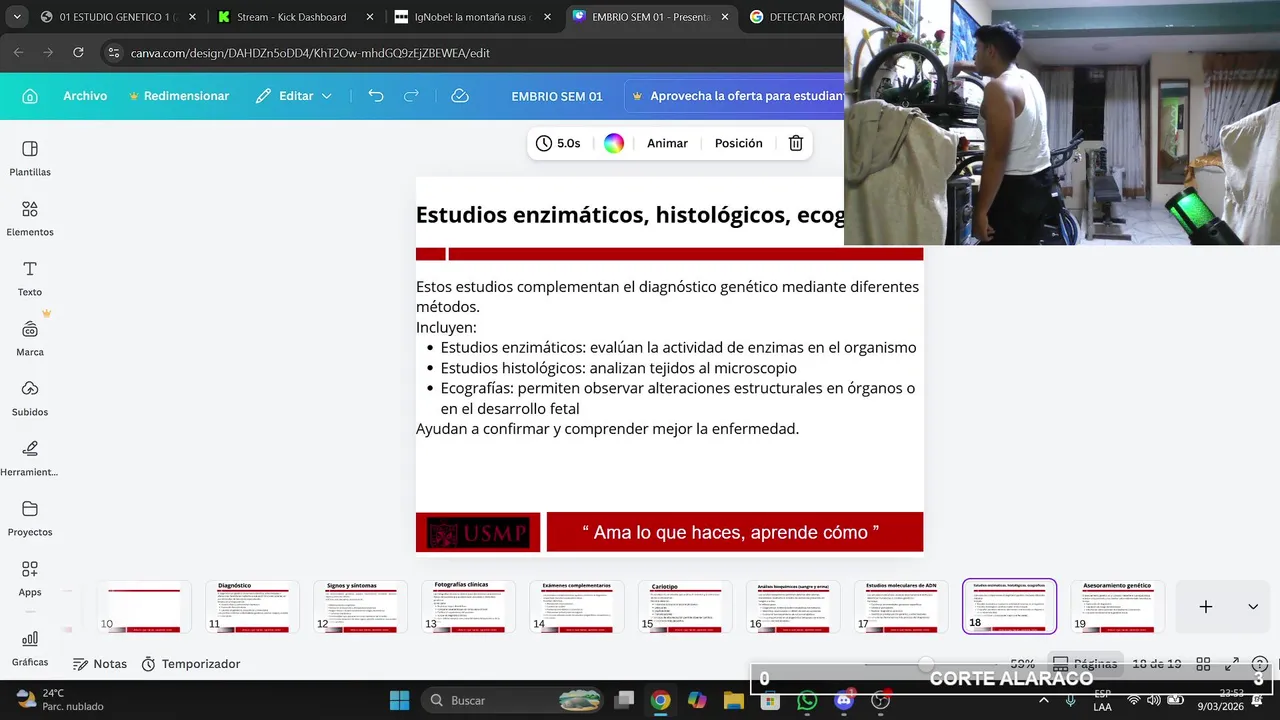Viewport: 1280px width, 720px height.
Task: Click the canva.com address bar URL
Action: (310, 53)
